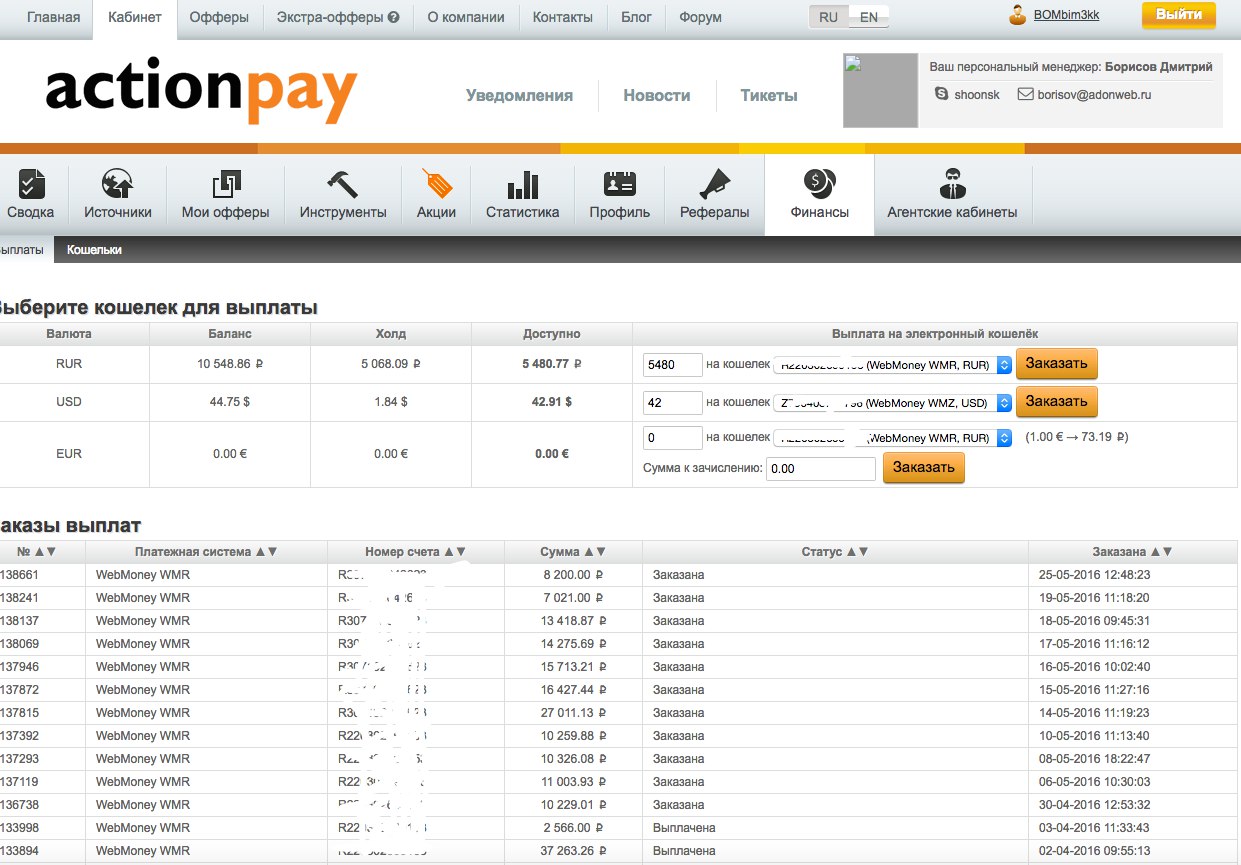This screenshot has height=865, width=1241.
Task: Sort payouts by Сумма column
Action: [573, 552]
